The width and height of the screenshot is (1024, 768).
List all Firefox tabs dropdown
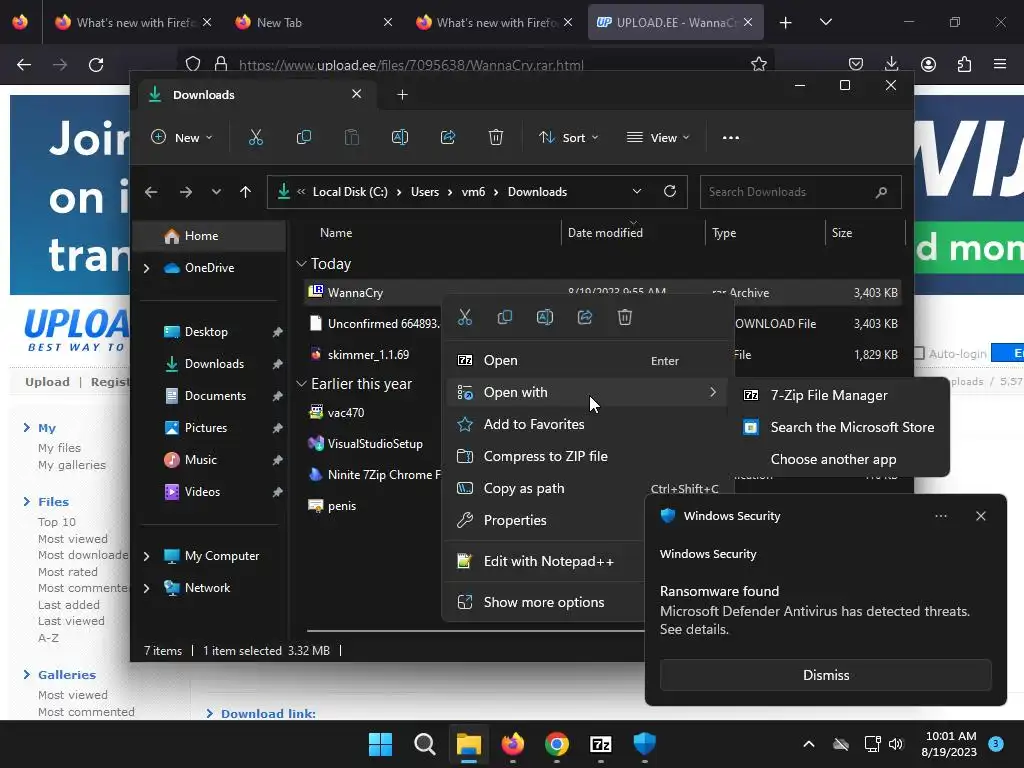coord(825,22)
